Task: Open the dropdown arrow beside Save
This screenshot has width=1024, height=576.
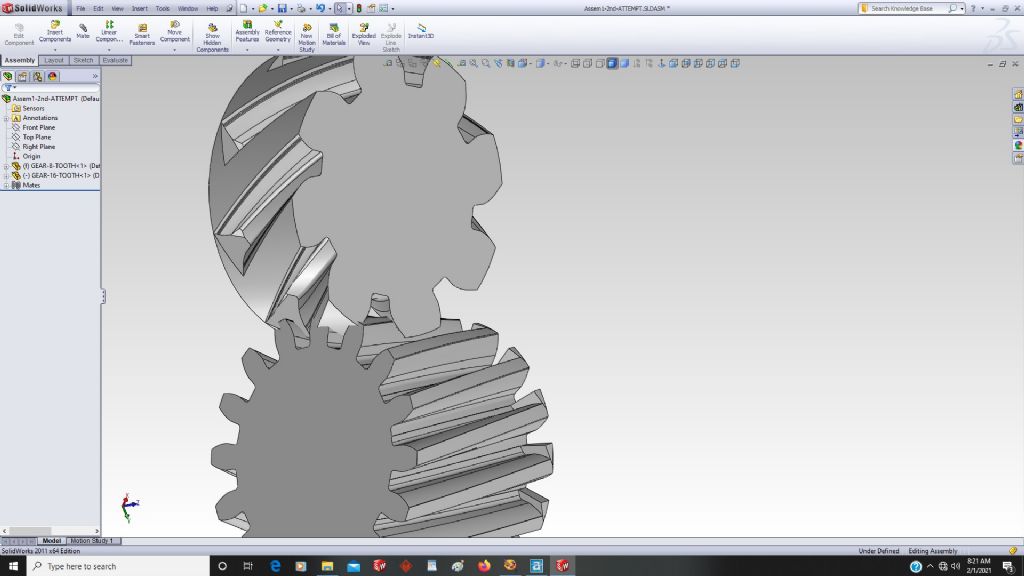Action: click(291, 8)
